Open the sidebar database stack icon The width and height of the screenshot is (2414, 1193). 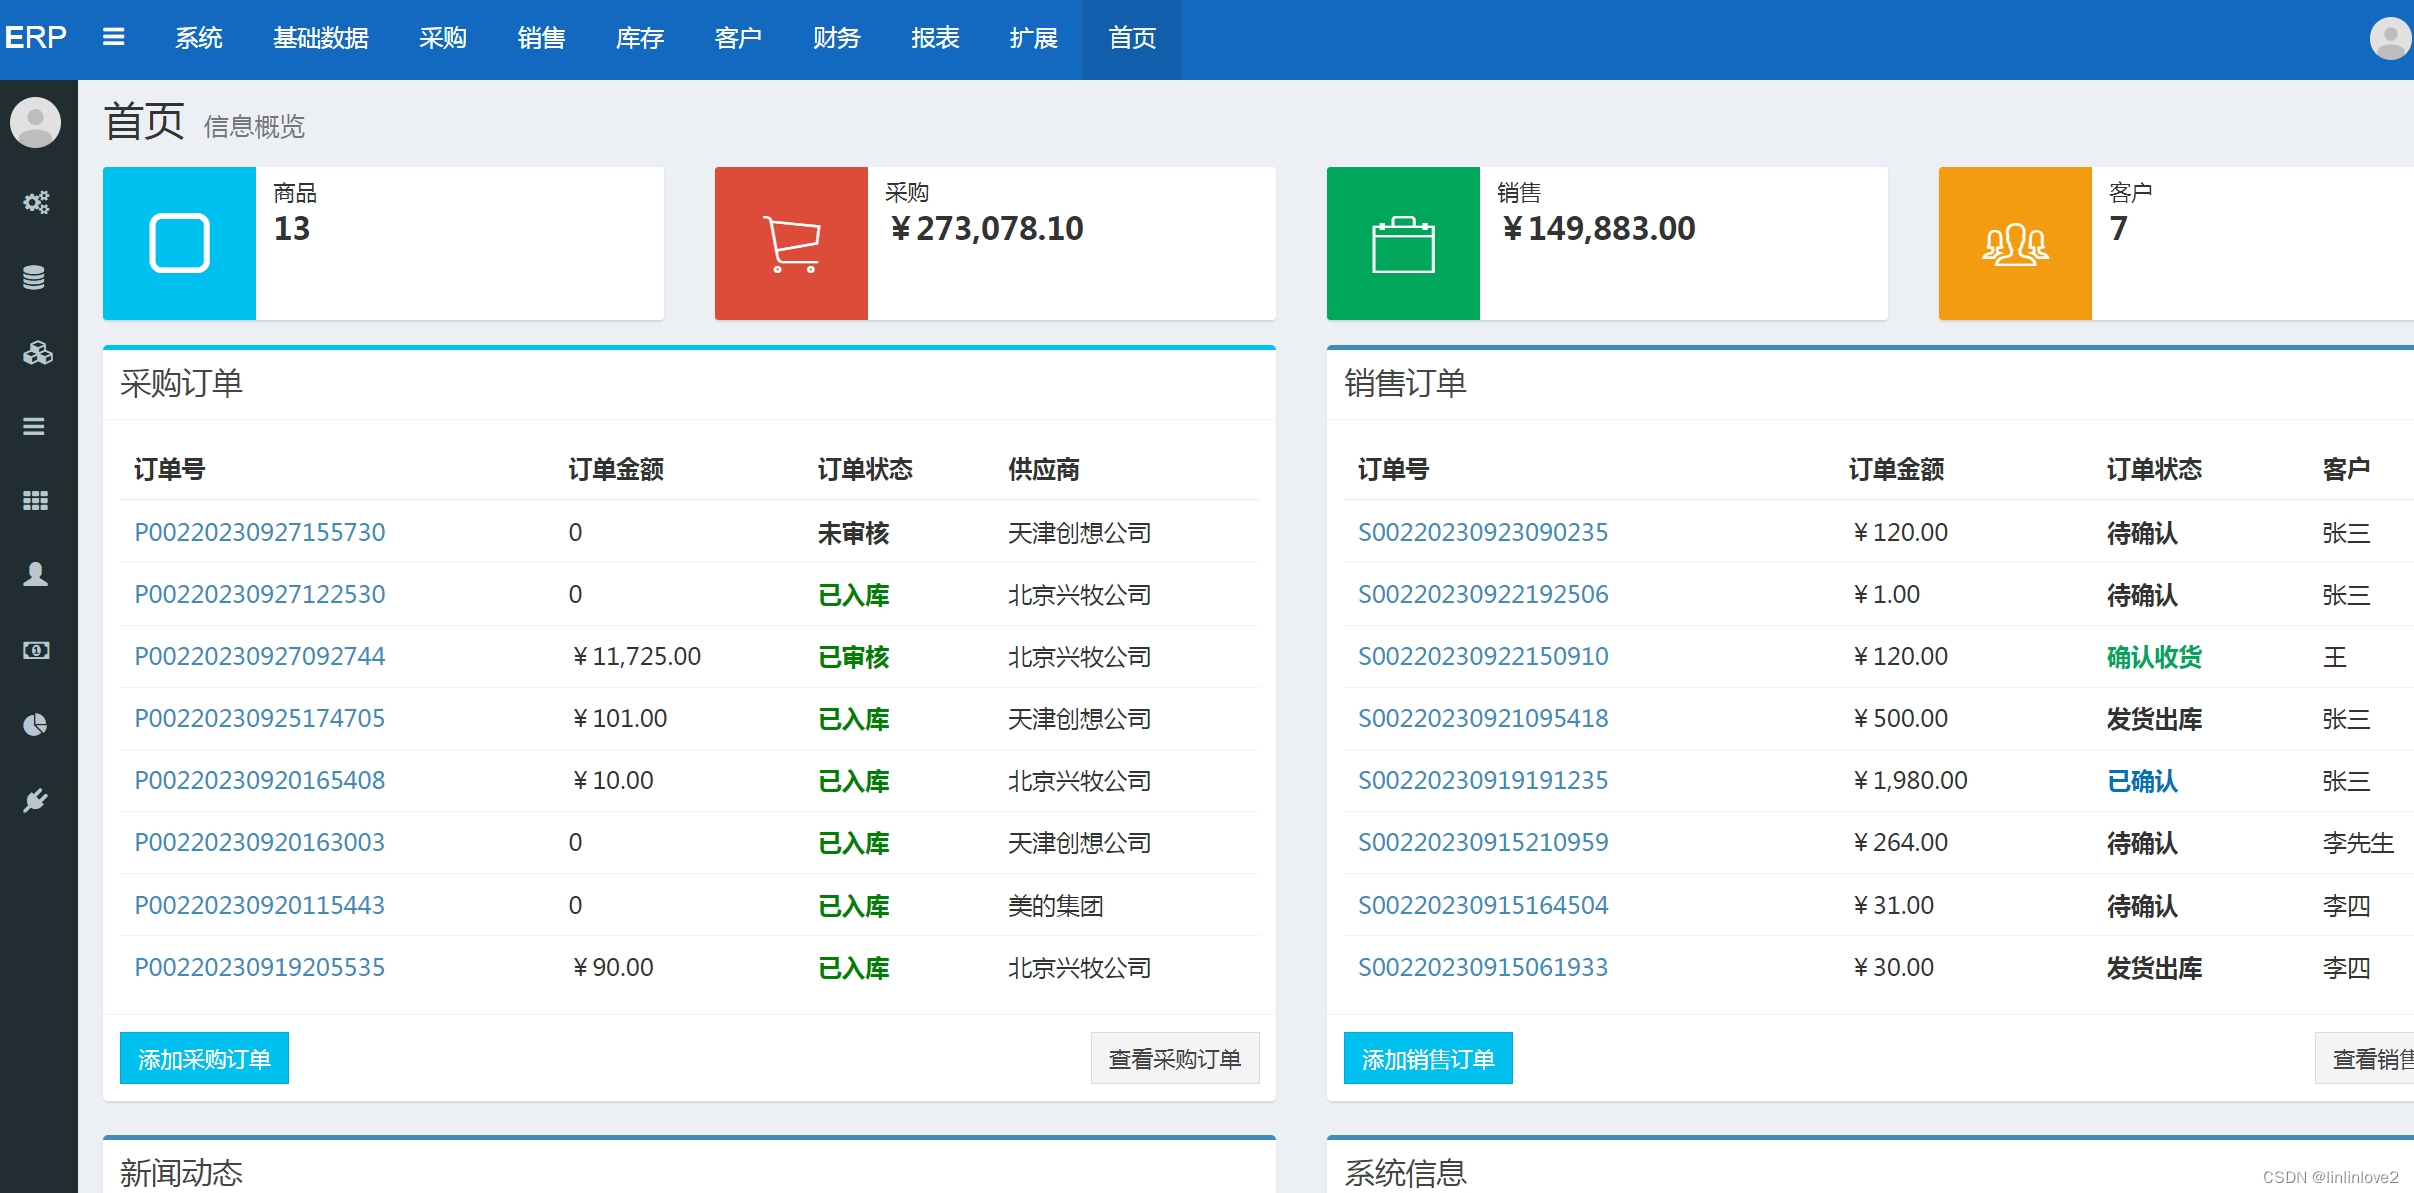(x=34, y=277)
